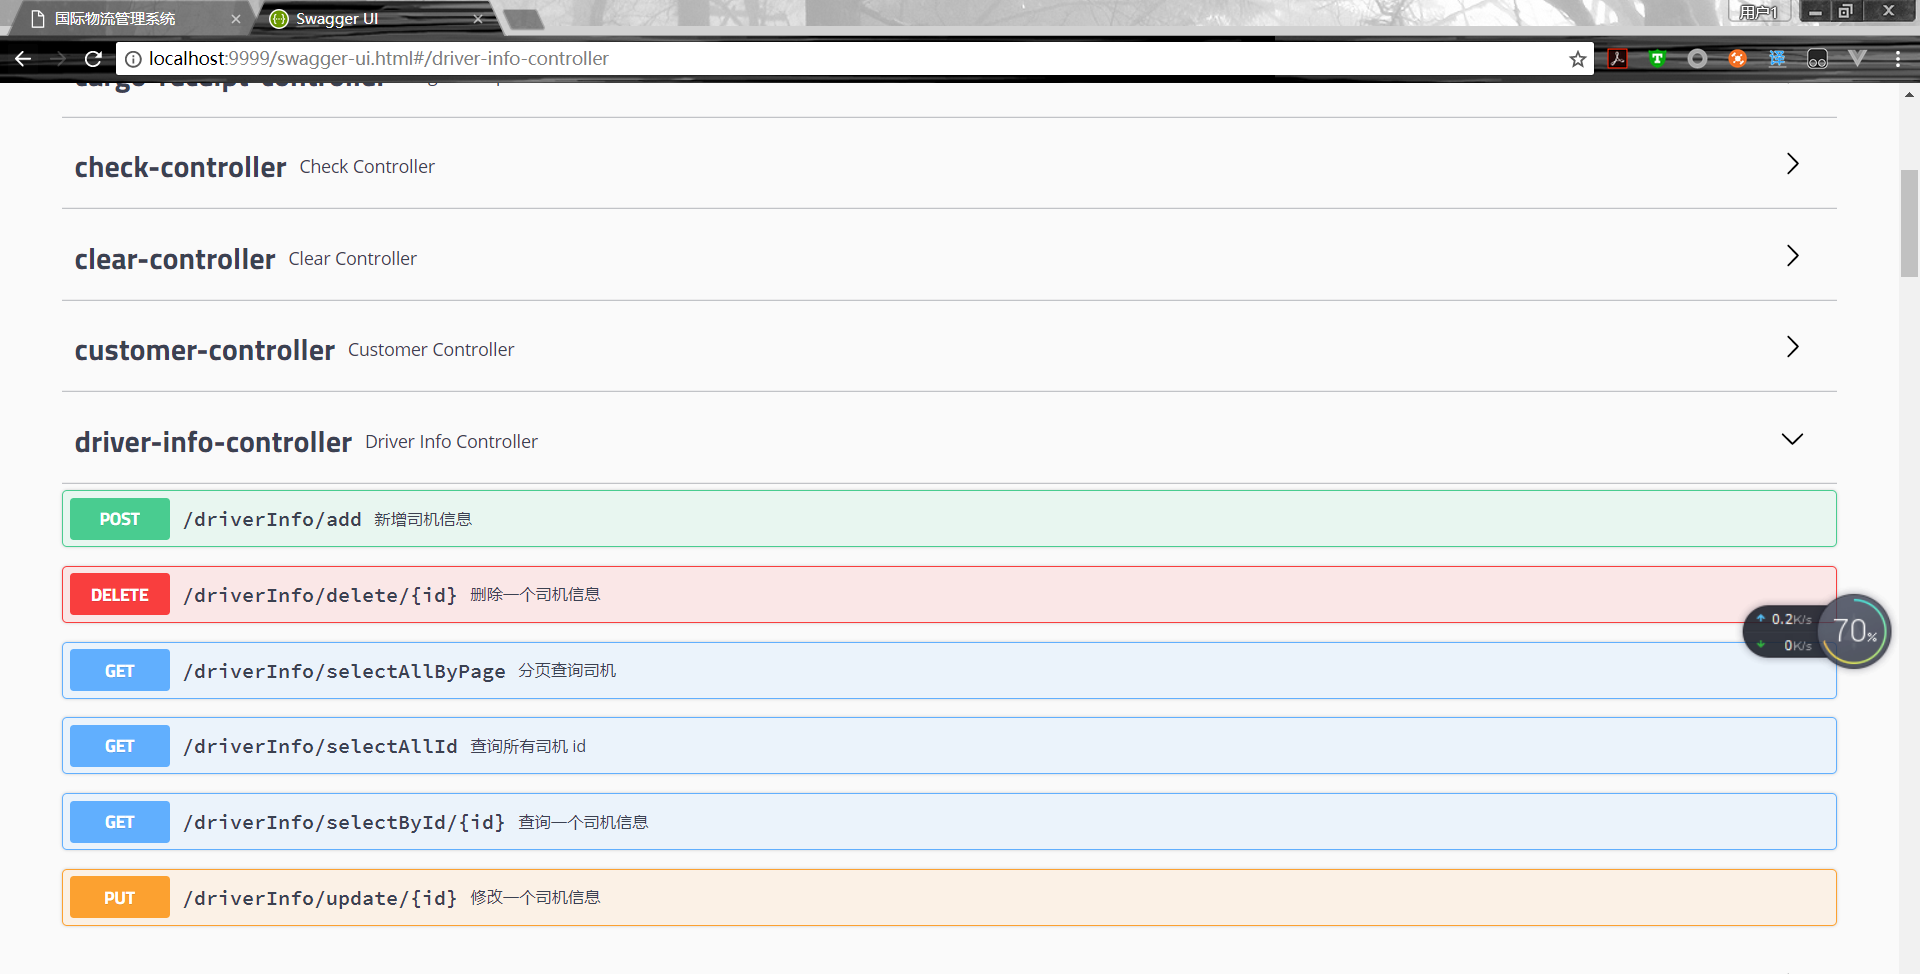Click the 70% network speed floating widget
1920x974 pixels.
tap(1854, 632)
